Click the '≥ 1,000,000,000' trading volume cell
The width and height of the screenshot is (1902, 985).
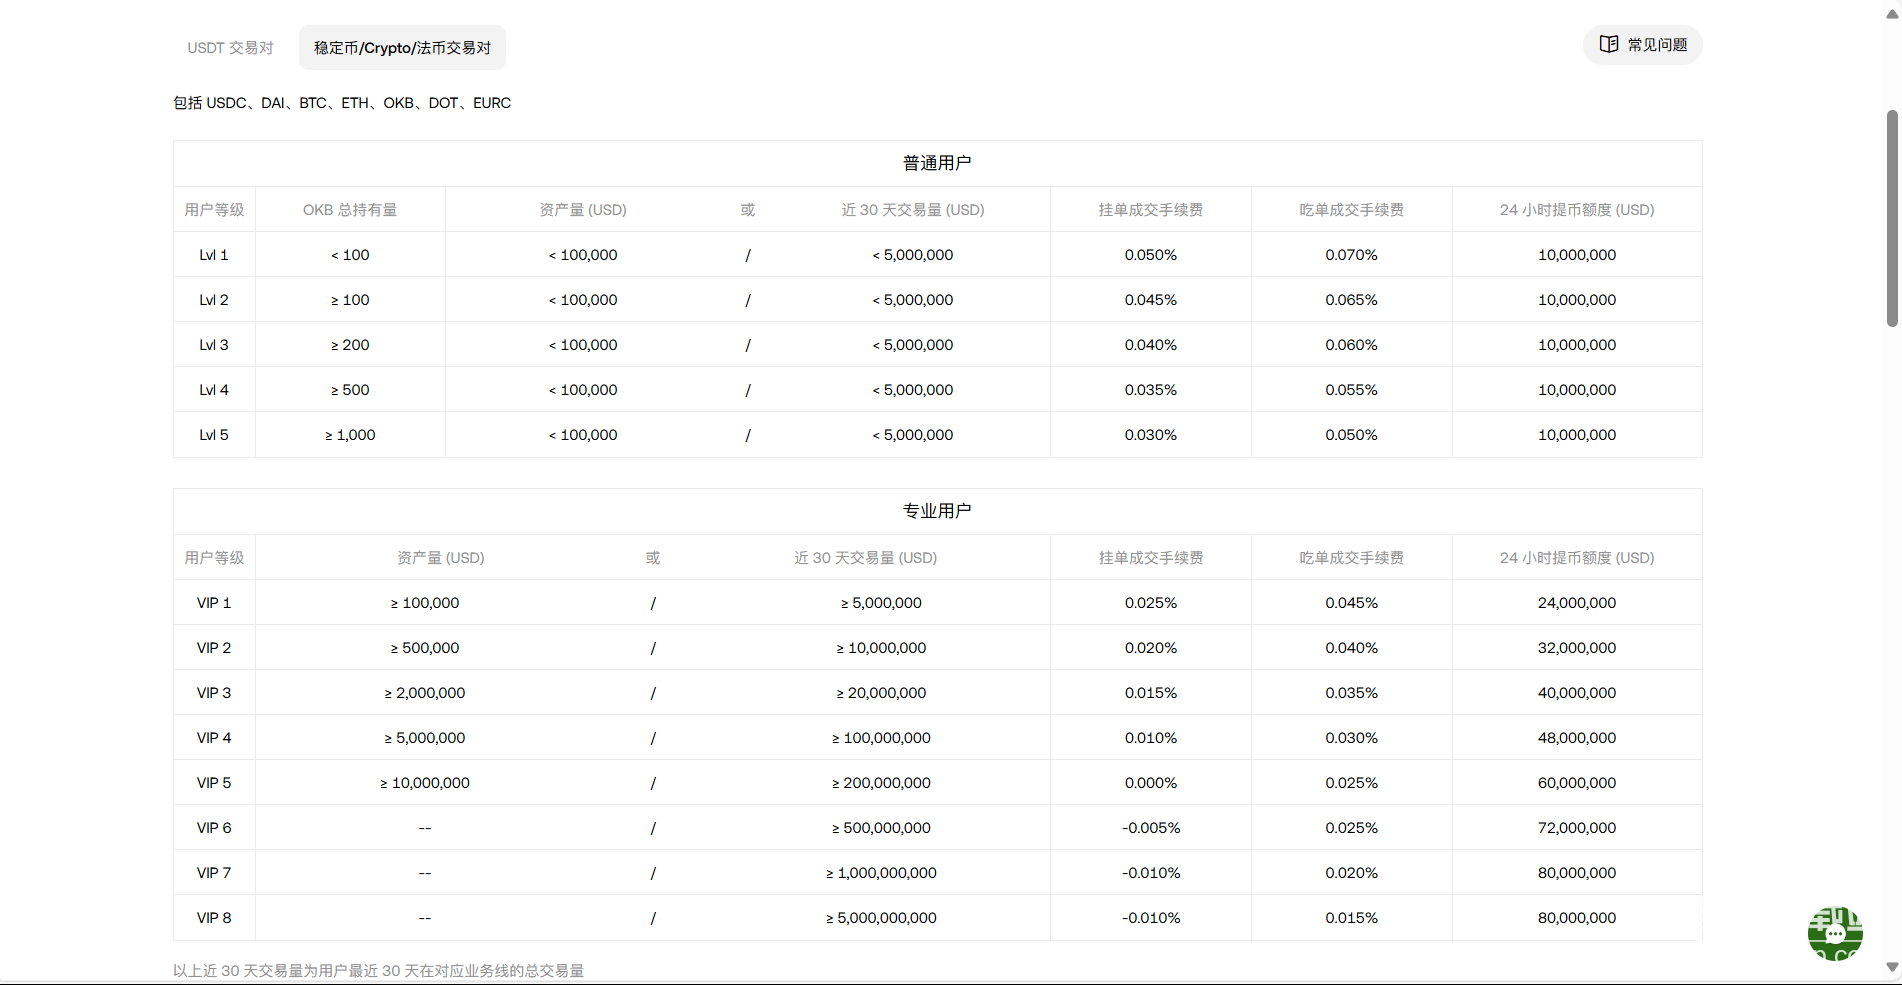tap(881, 873)
